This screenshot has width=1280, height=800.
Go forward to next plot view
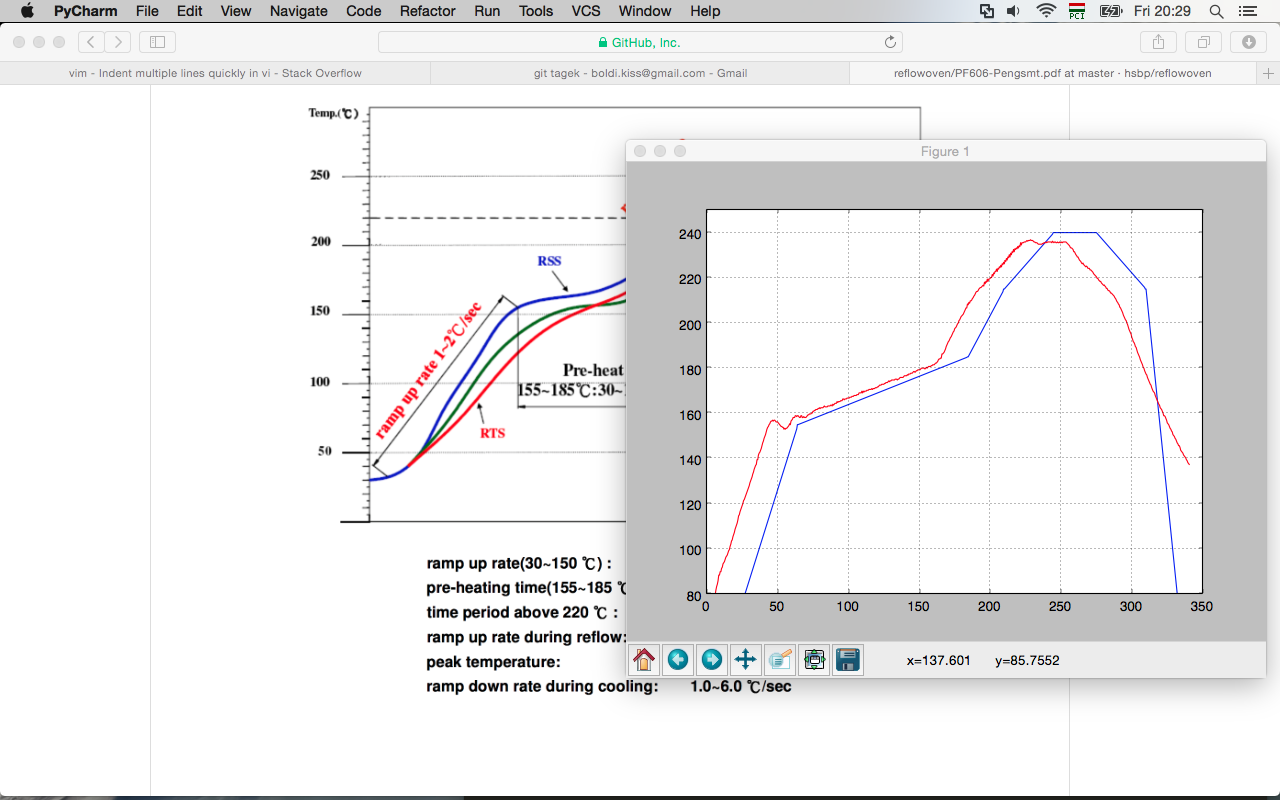point(712,660)
